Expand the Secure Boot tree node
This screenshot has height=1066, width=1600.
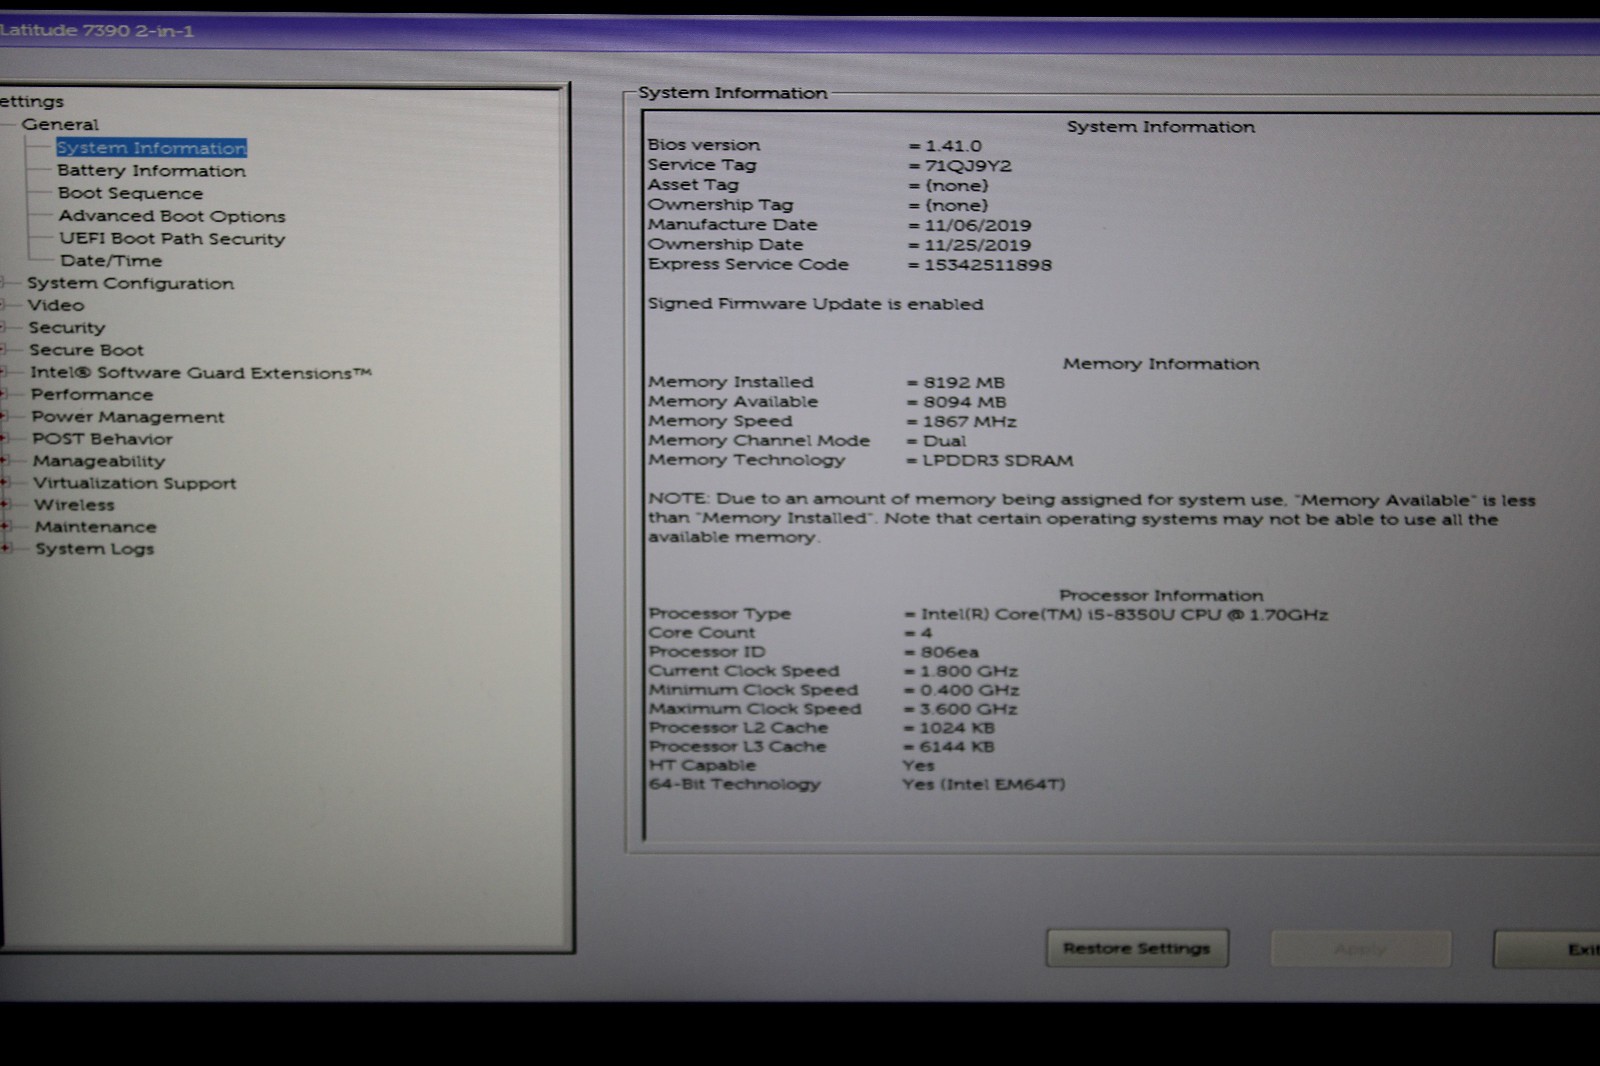(4, 350)
